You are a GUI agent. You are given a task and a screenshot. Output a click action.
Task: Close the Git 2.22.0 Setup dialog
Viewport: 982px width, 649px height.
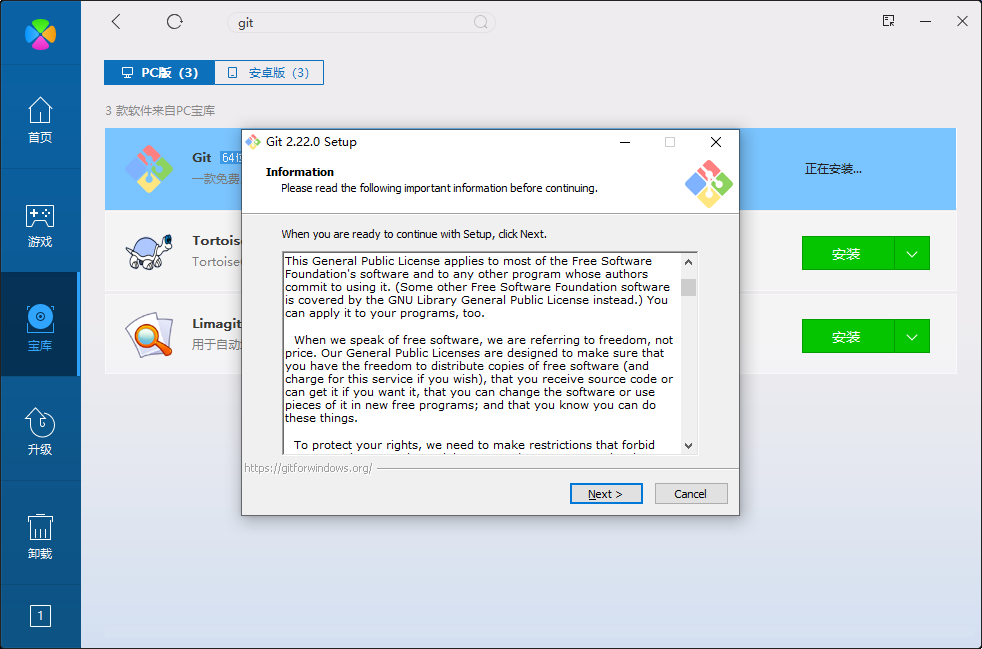coord(716,142)
